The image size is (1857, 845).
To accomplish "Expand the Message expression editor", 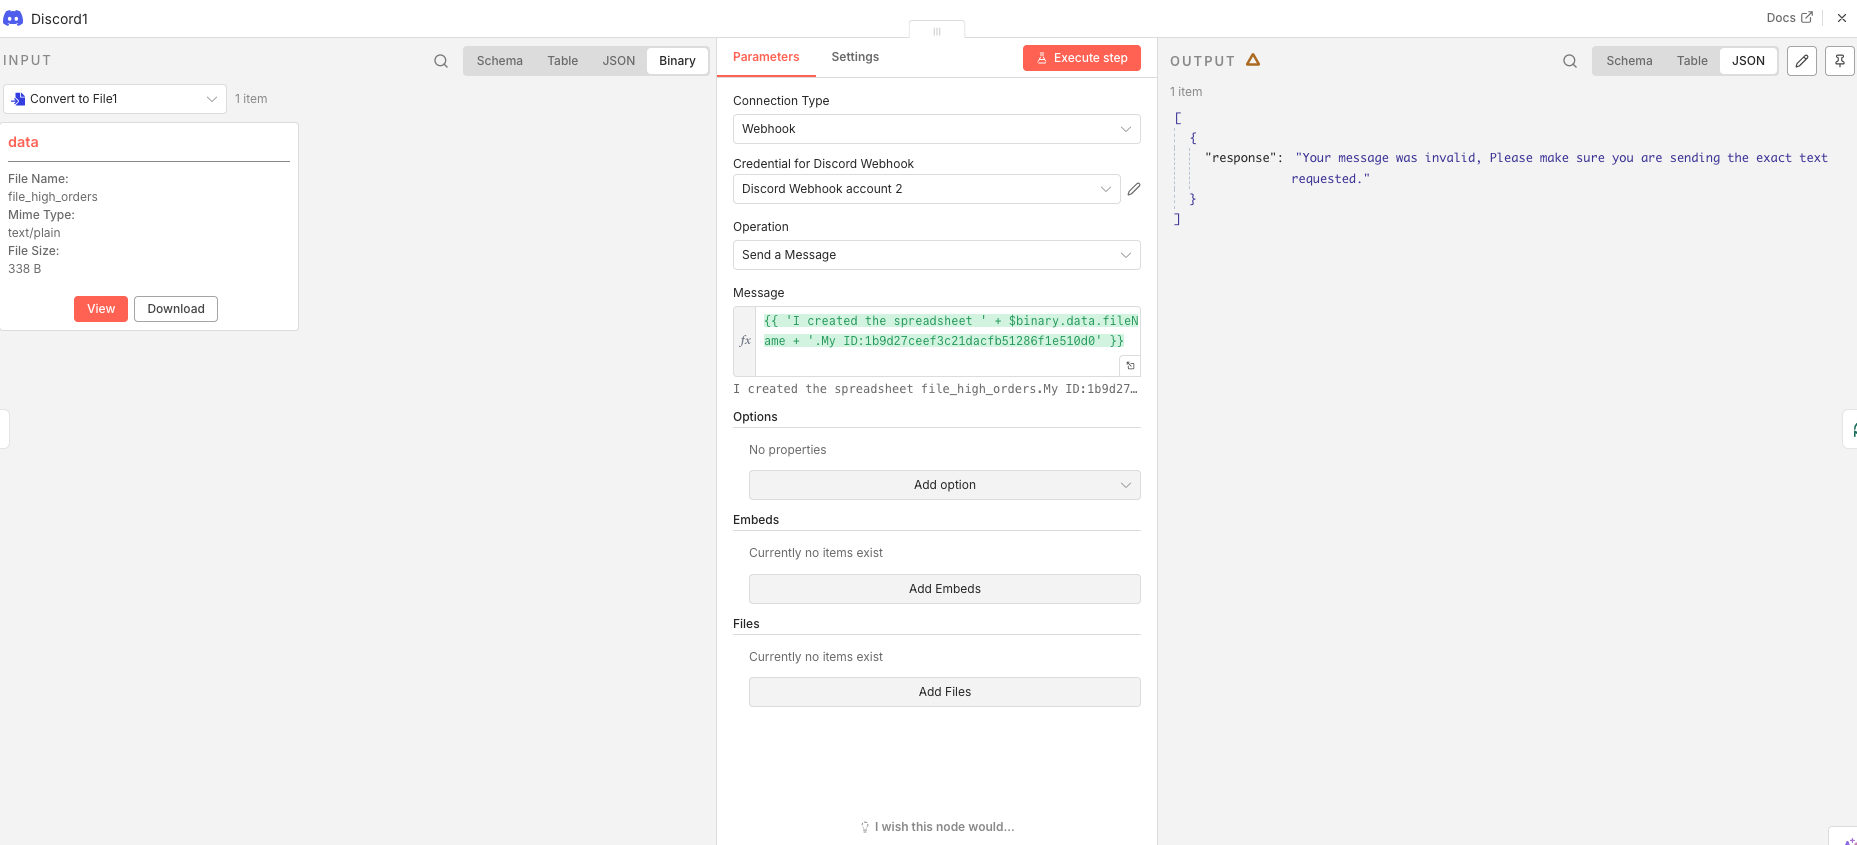I will point(1130,366).
